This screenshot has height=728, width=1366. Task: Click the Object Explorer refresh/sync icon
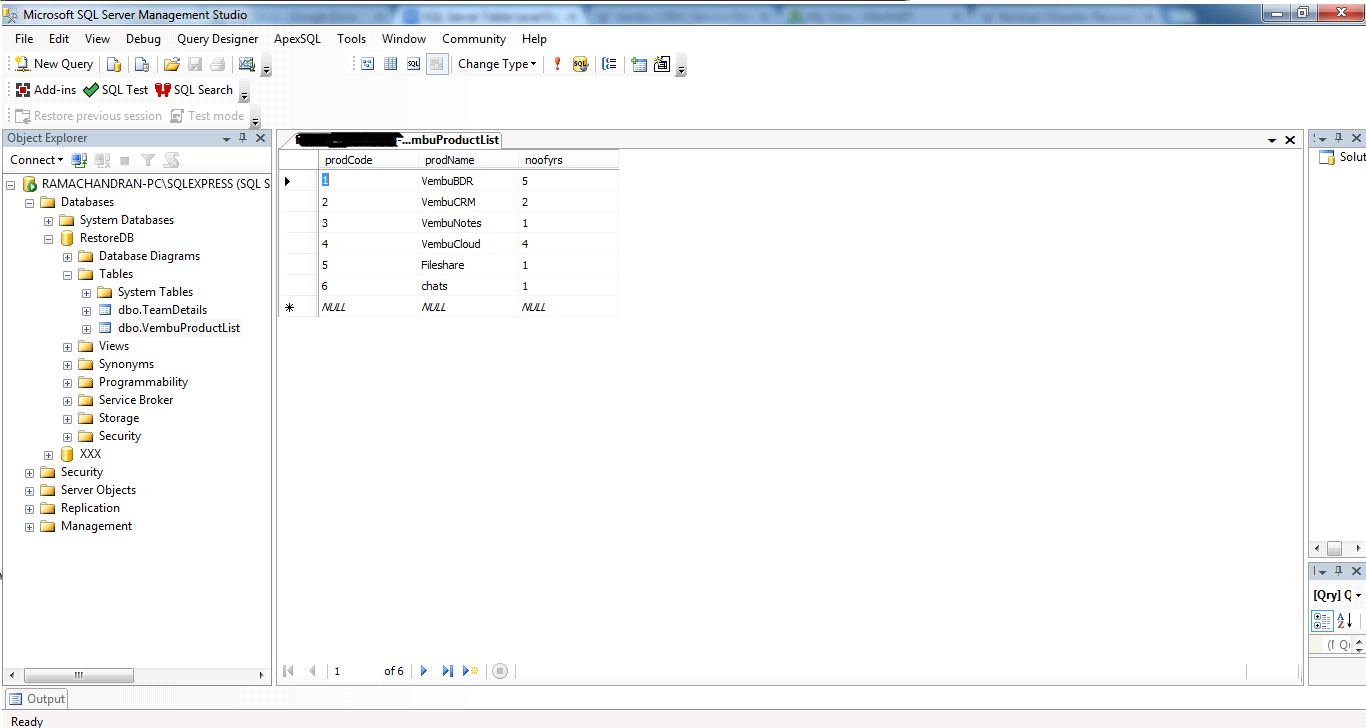tap(171, 160)
